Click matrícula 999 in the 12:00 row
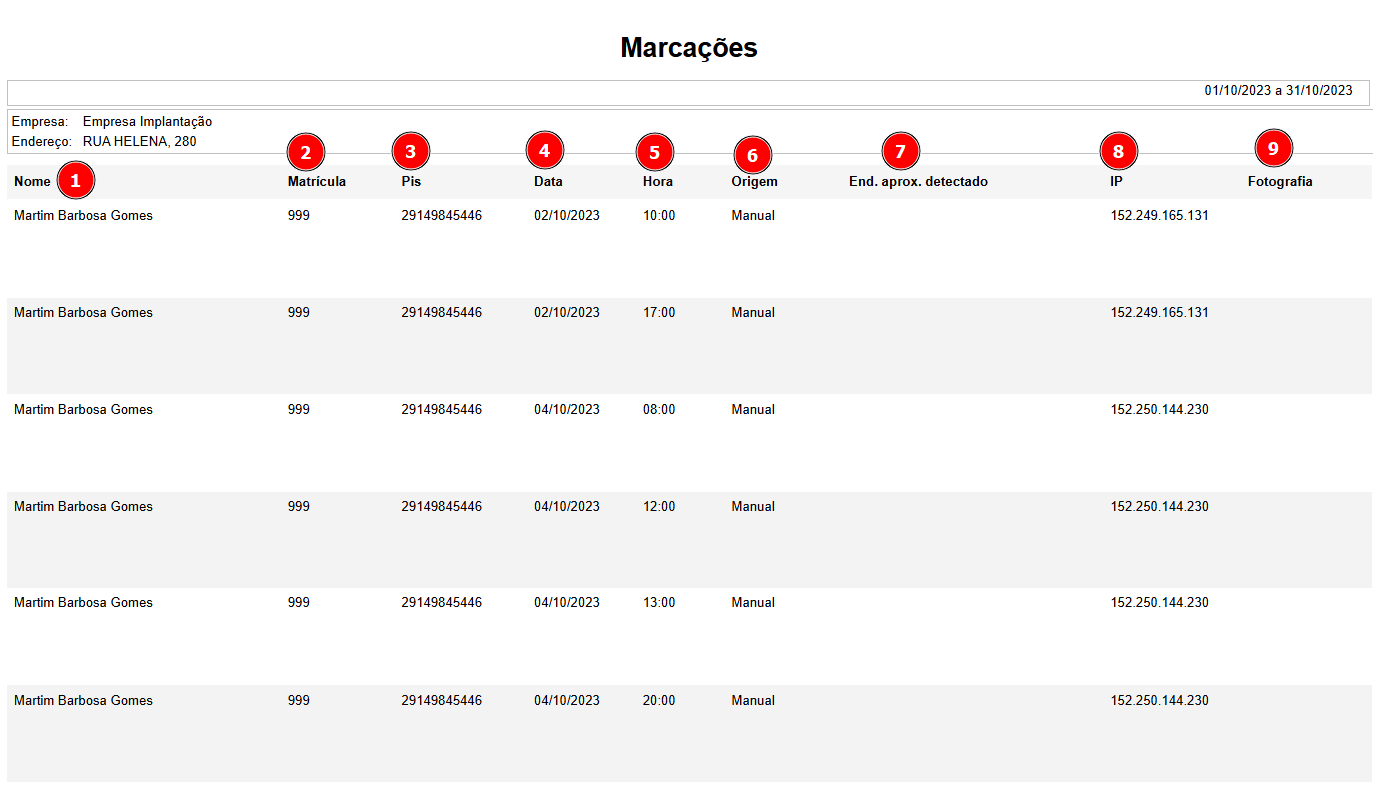 click(x=299, y=507)
